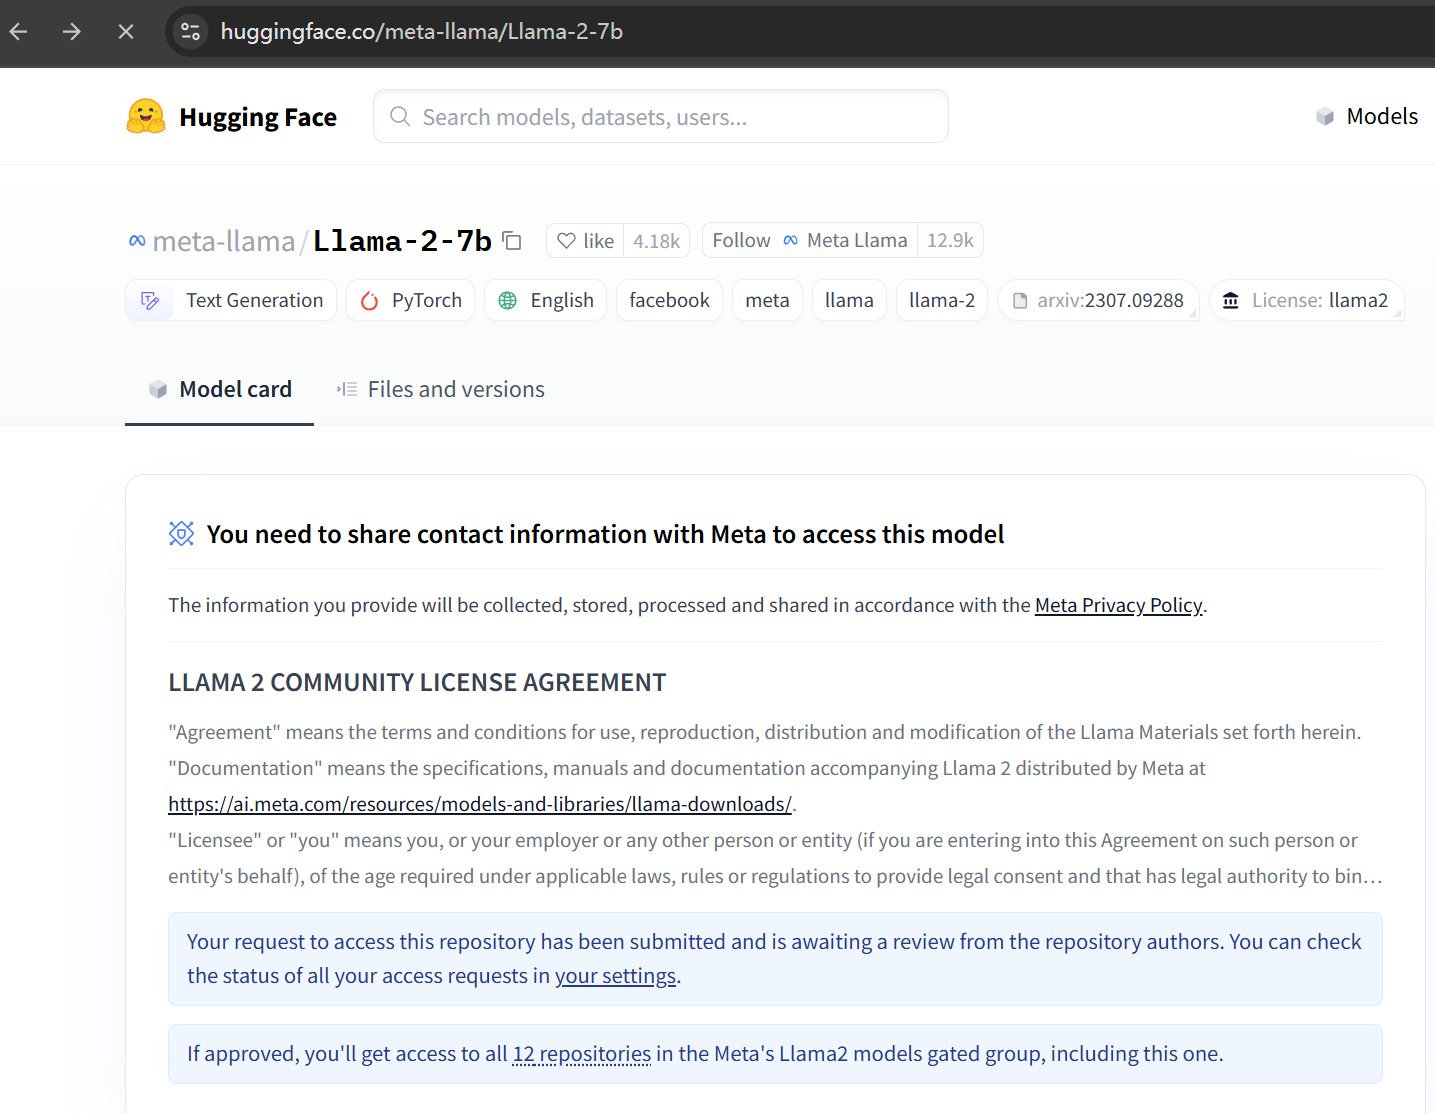
Task: Open the Meta Privacy Policy link
Action: point(1118,606)
